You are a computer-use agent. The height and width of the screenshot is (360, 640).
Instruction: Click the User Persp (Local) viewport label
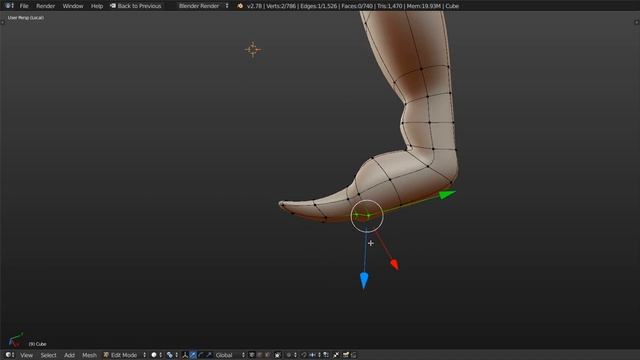(25, 18)
